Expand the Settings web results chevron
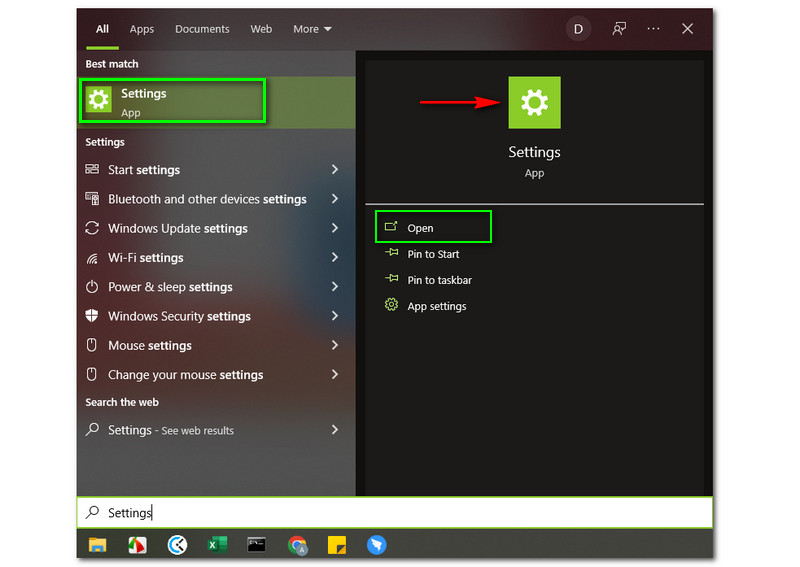 pyautogui.click(x=335, y=430)
